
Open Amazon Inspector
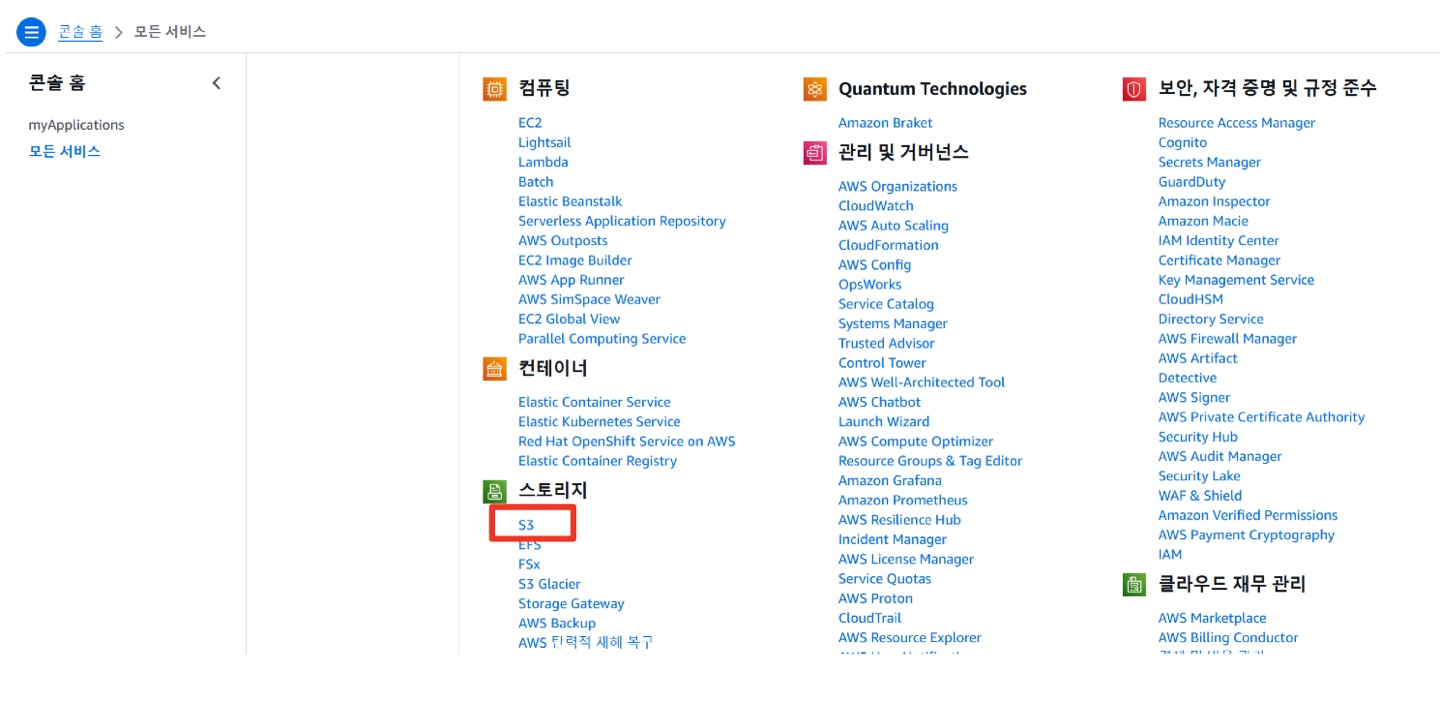click(x=1214, y=201)
